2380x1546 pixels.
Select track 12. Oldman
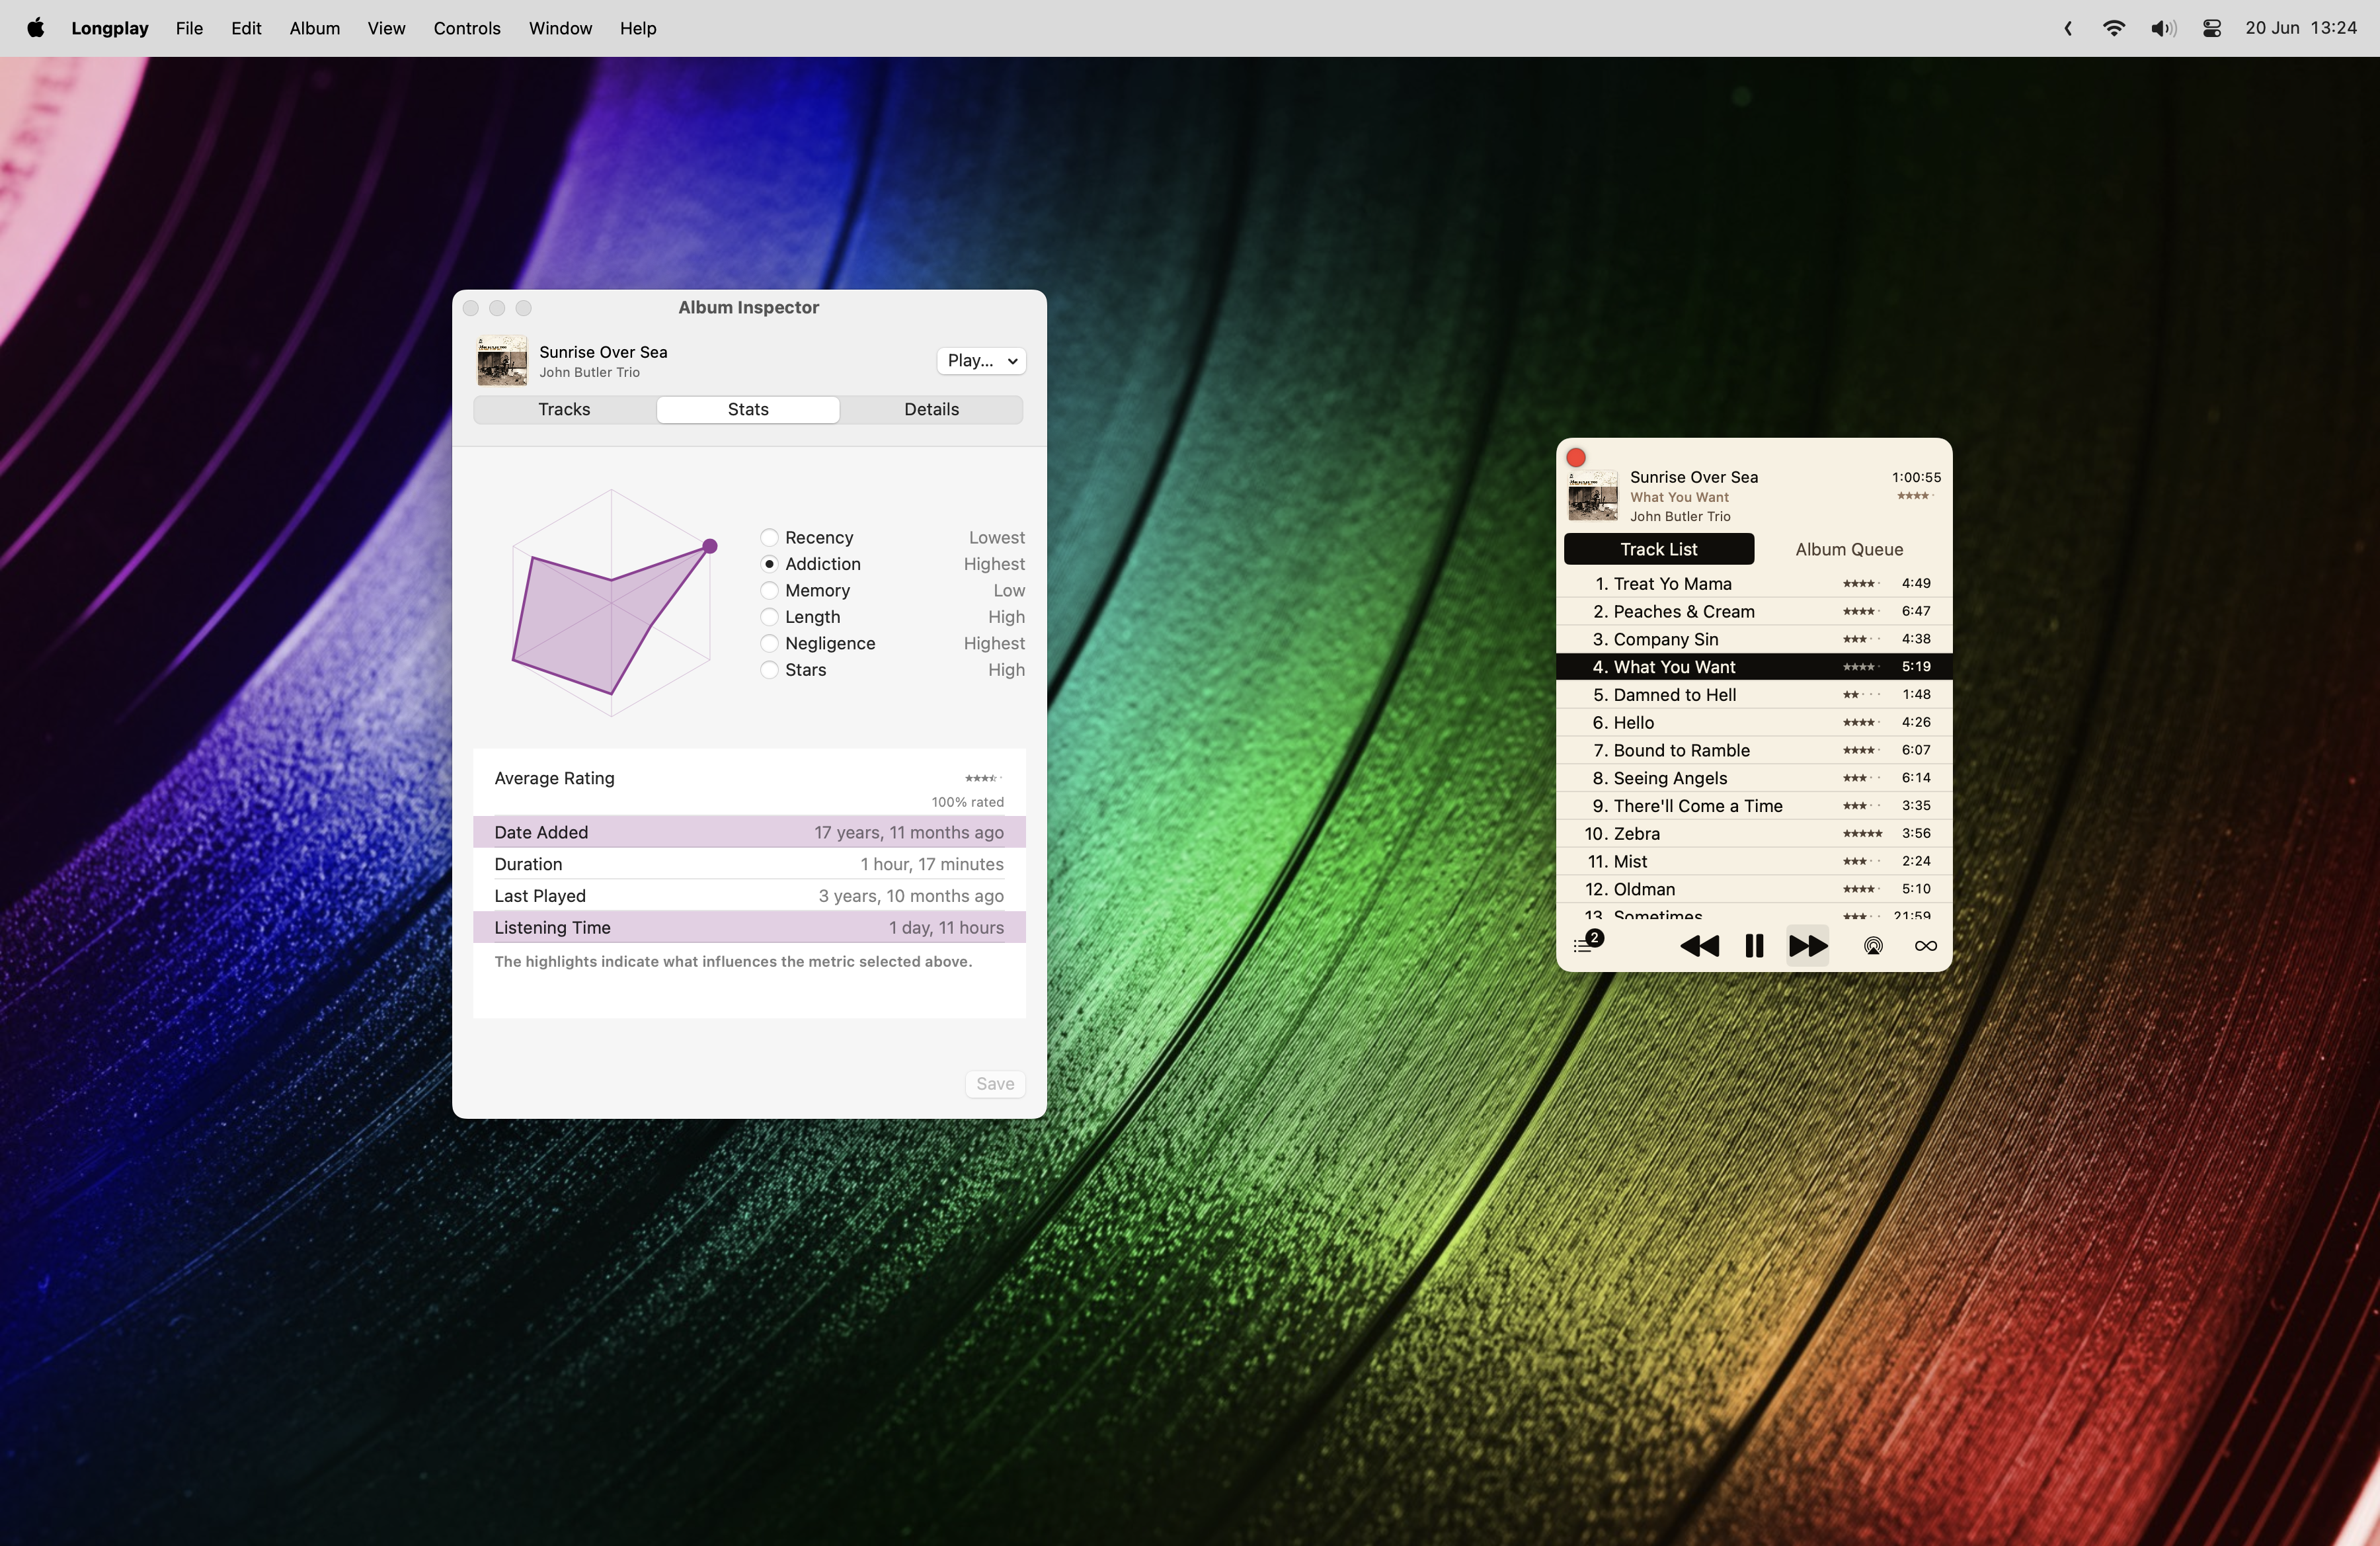coord(1753,889)
